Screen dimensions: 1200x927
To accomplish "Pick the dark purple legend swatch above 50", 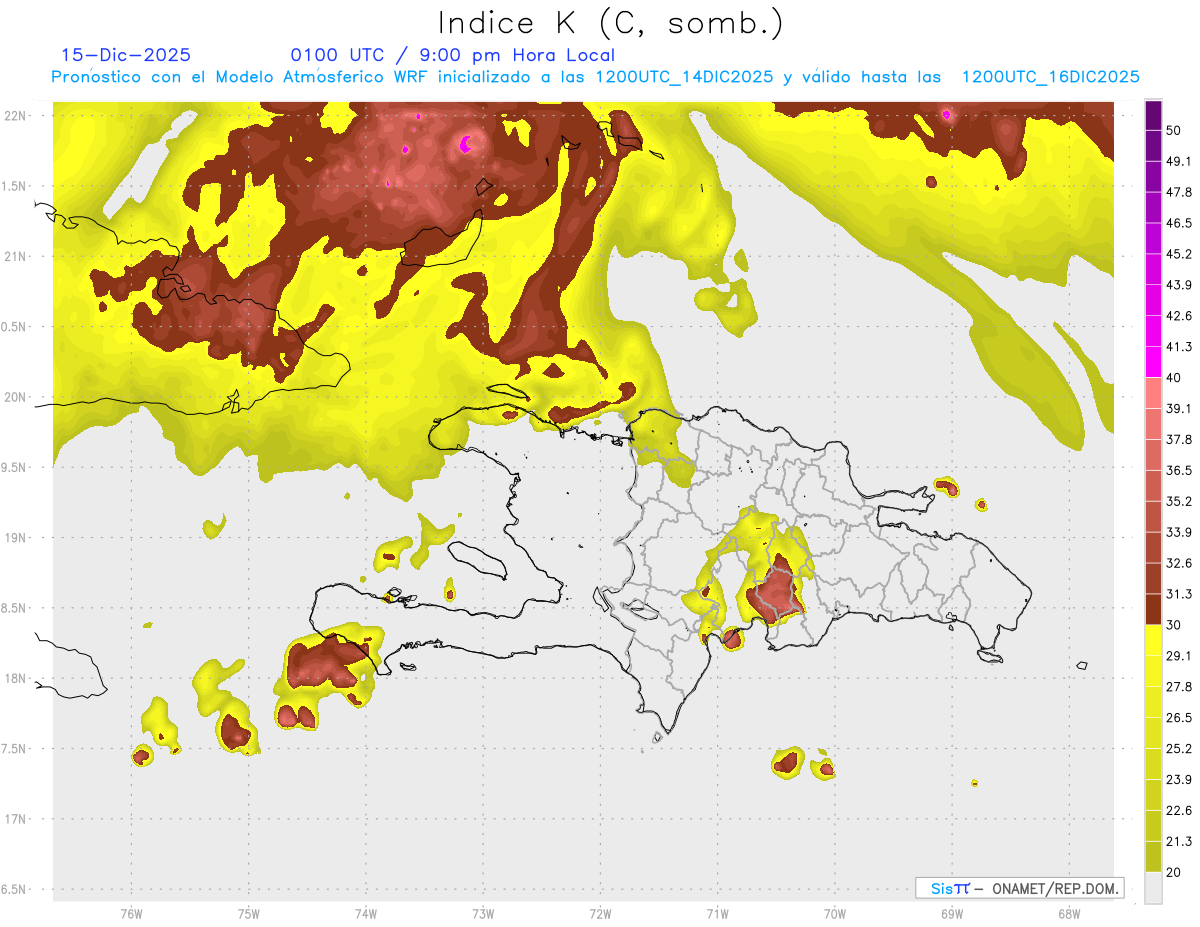I will tap(1153, 115).
